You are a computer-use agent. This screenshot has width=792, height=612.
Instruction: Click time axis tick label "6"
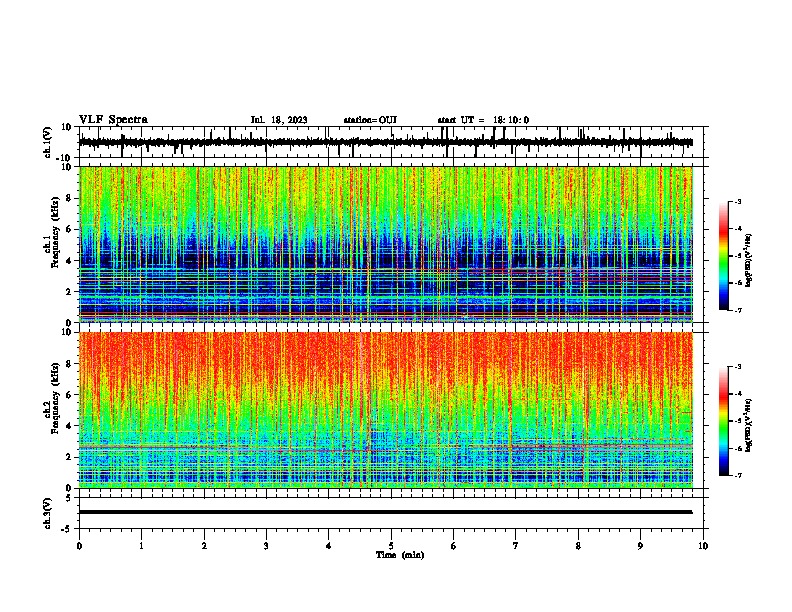click(453, 546)
